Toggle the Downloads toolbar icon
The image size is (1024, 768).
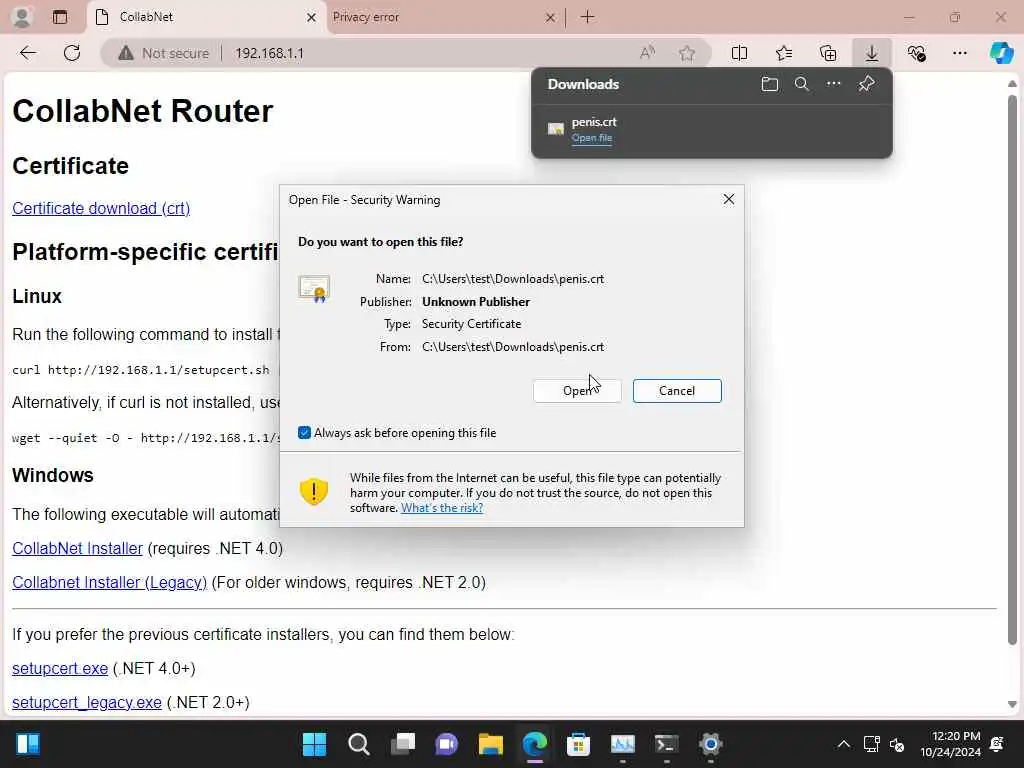coord(872,53)
